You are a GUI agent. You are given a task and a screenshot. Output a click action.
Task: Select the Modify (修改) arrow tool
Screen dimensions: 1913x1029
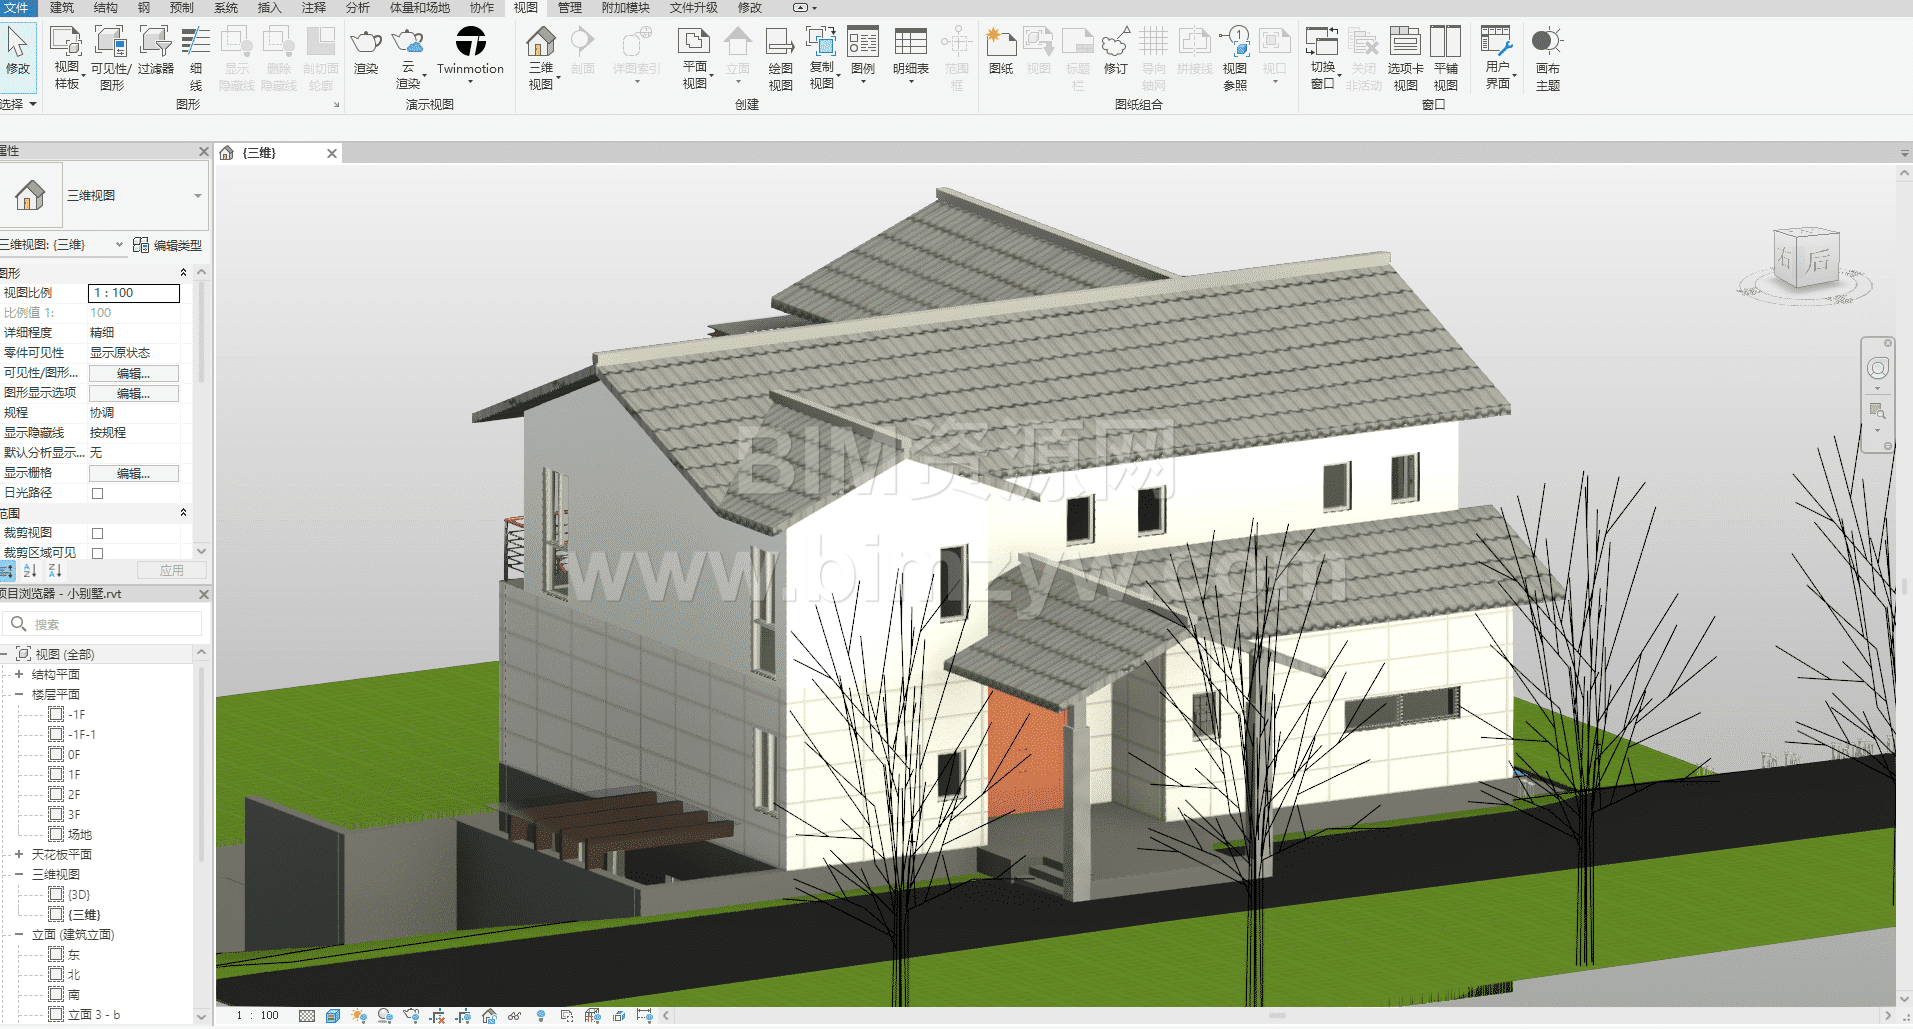pyautogui.click(x=18, y=52)
